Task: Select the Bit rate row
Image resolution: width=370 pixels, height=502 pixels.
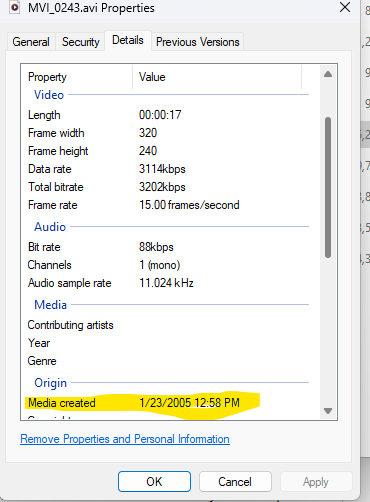Action: pos(168,247)
